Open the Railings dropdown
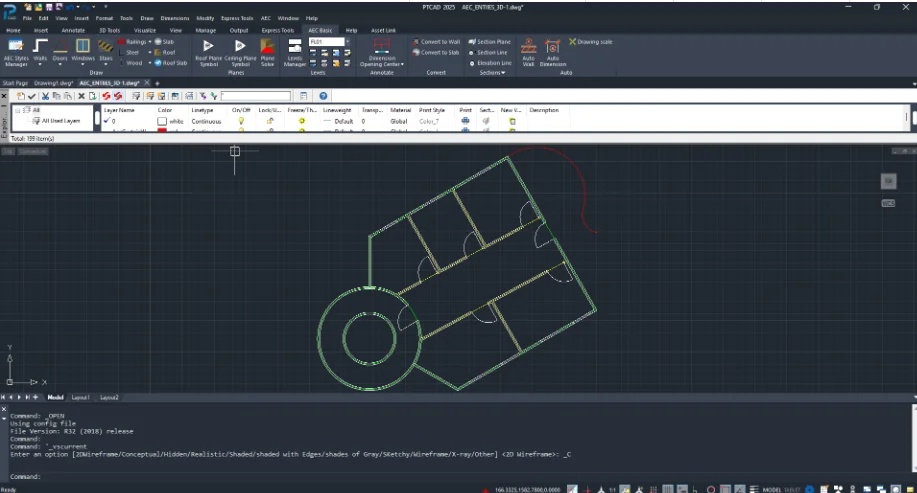Viewport: 917px width, 493px height. [x=150, y=42]
